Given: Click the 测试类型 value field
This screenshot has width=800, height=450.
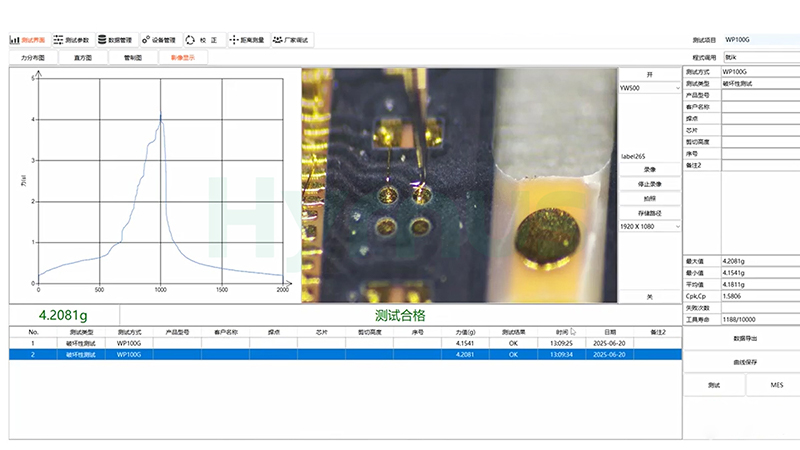Looking at the screenshot, I should coord(760,84).
